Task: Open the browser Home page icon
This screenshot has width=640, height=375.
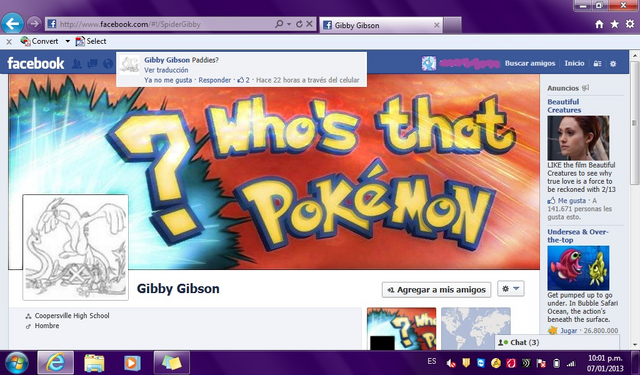Action: click(x=599, y=24)
